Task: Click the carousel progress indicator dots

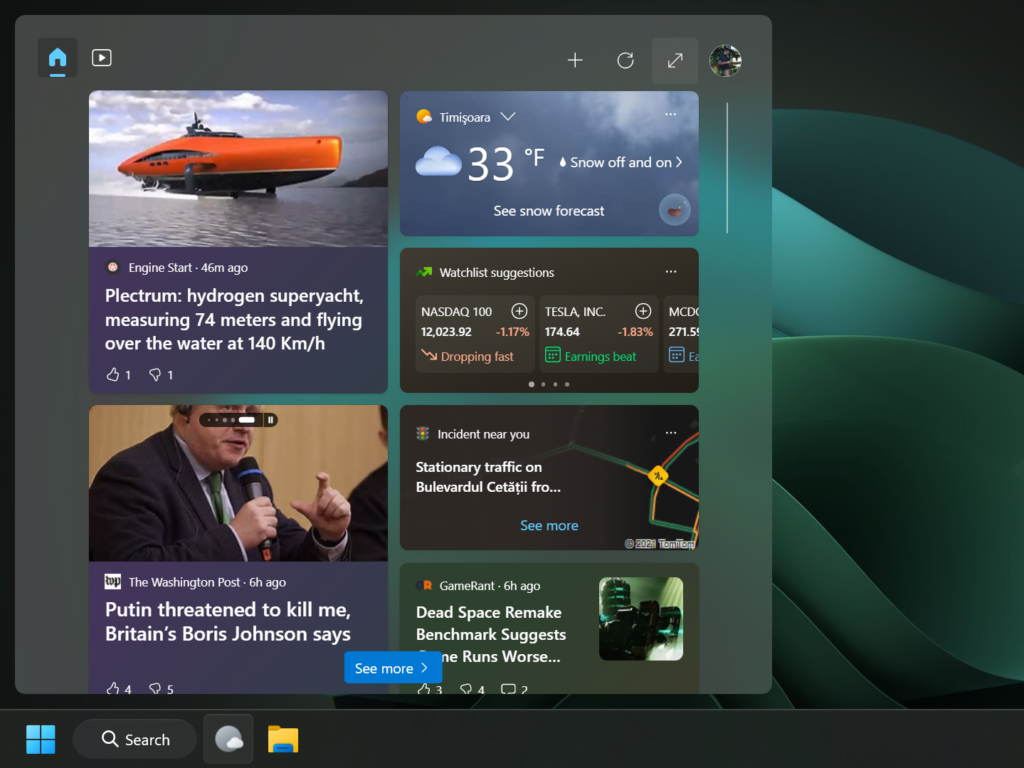Action: (x=231, y=420)
